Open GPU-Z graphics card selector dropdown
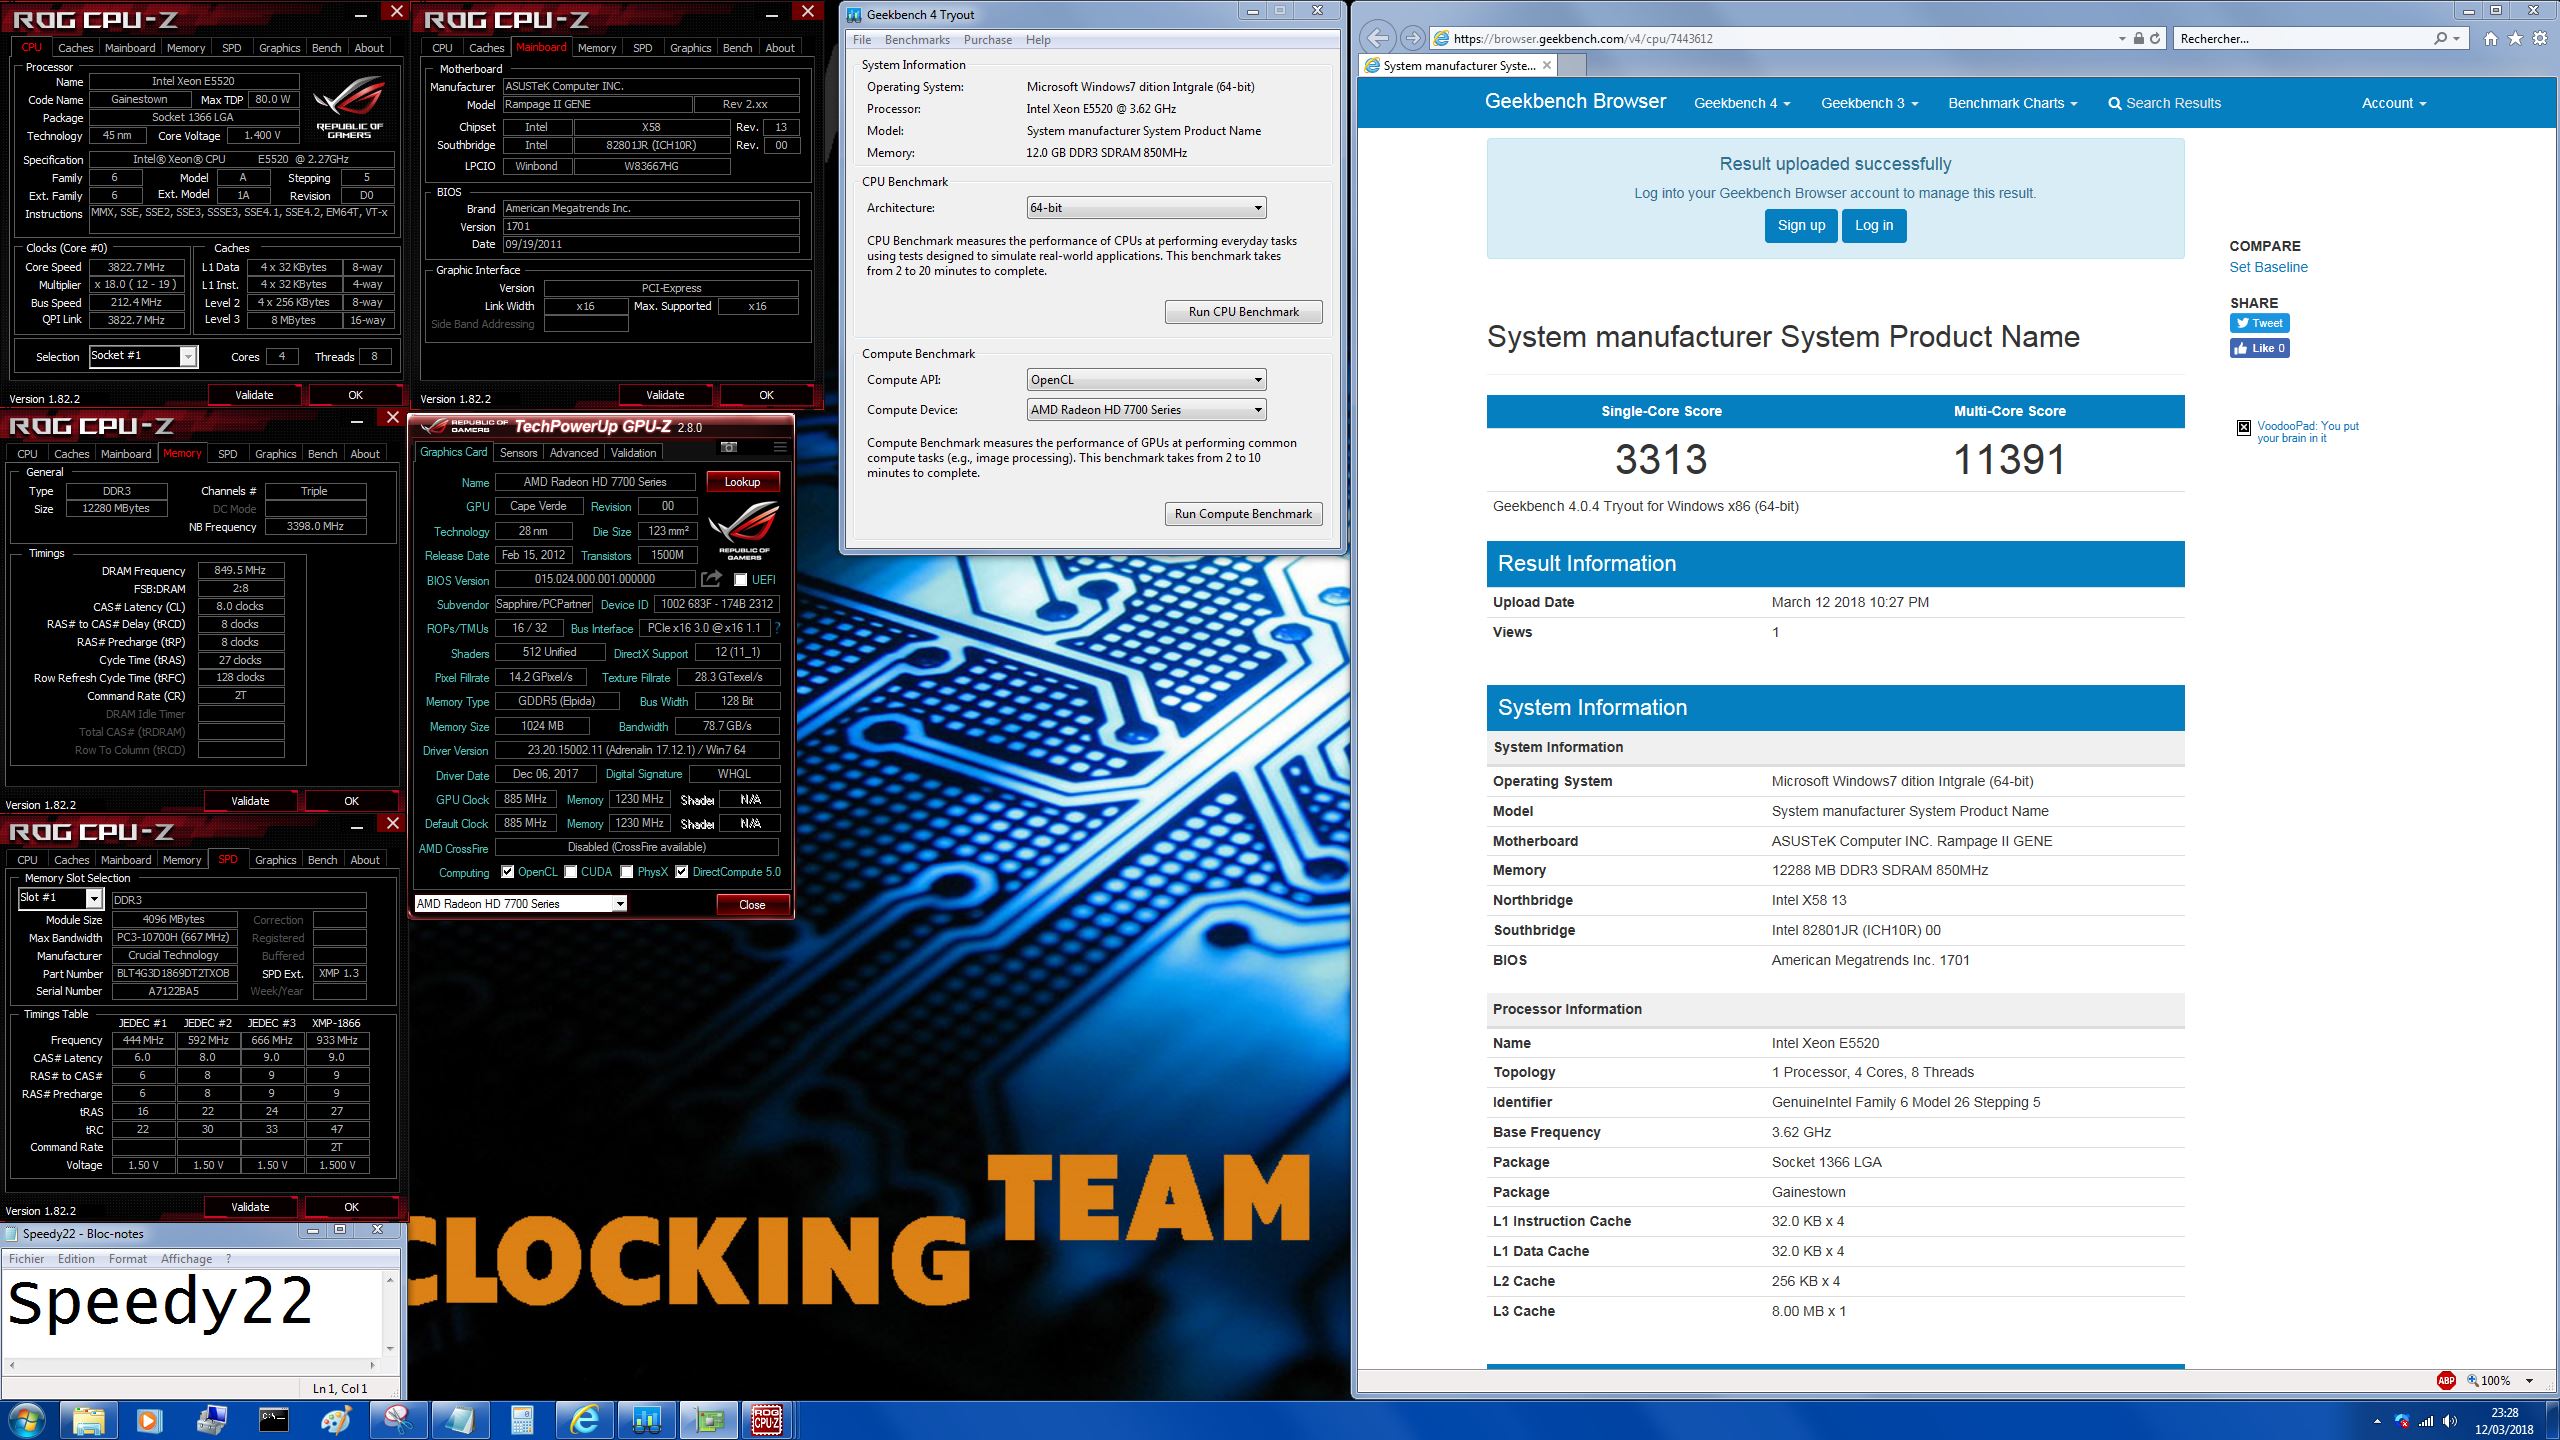 coord(520,904)
